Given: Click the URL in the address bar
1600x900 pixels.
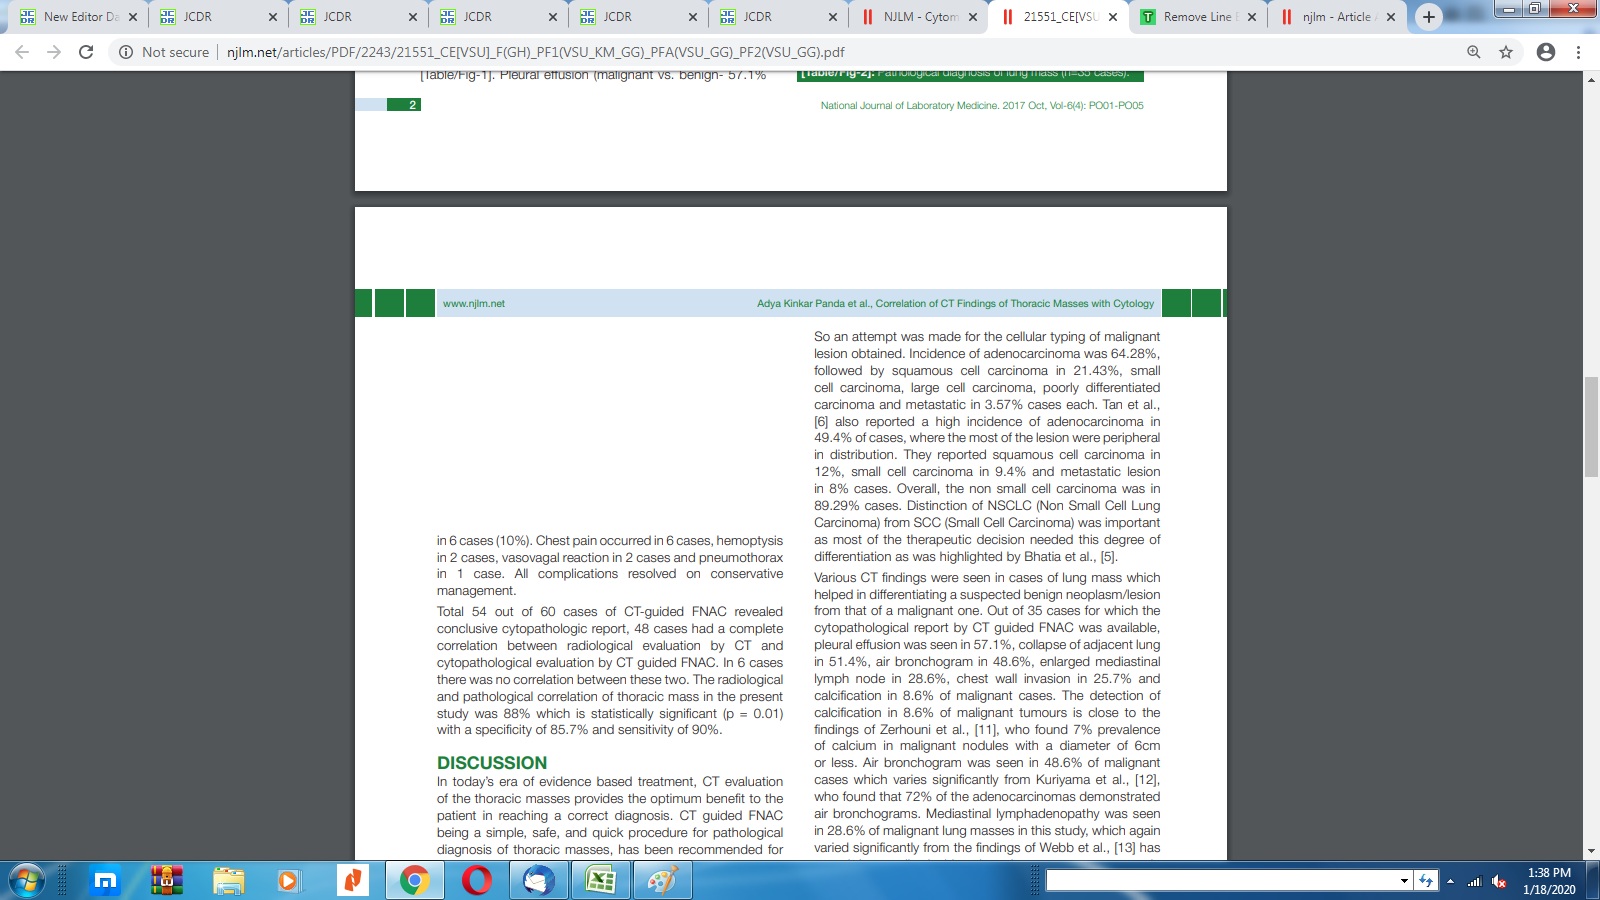Looking at the screenshot, I should pyautogui.click(x=535, y=52).
